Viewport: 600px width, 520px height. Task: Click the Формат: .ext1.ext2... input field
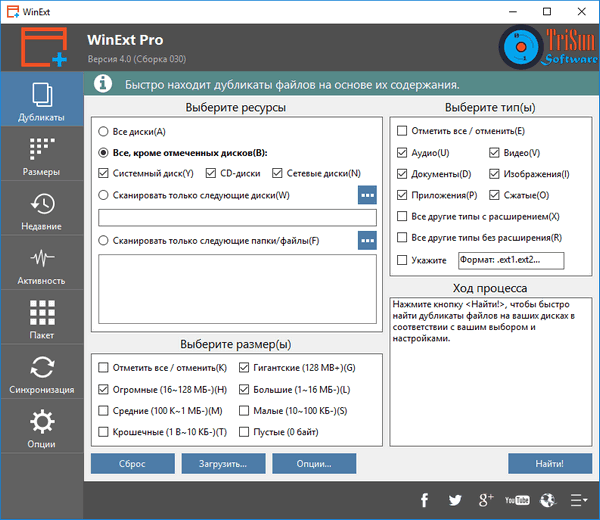click(x=511, y=260)
